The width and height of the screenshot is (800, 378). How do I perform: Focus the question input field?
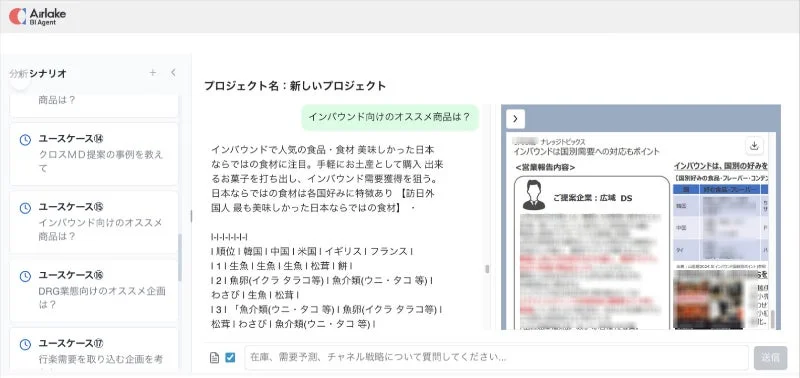(x=496, y=358)
